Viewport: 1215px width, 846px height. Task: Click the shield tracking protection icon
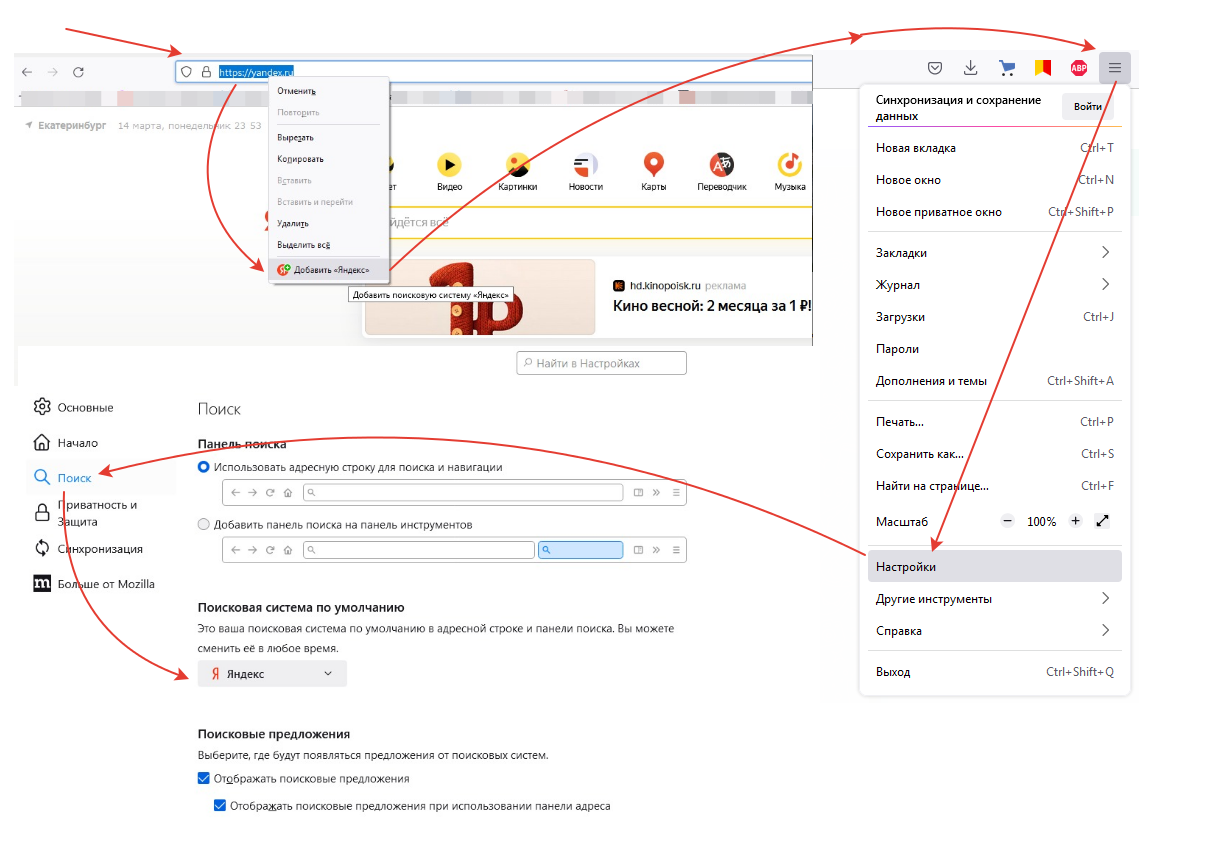(x=186, y=72)
